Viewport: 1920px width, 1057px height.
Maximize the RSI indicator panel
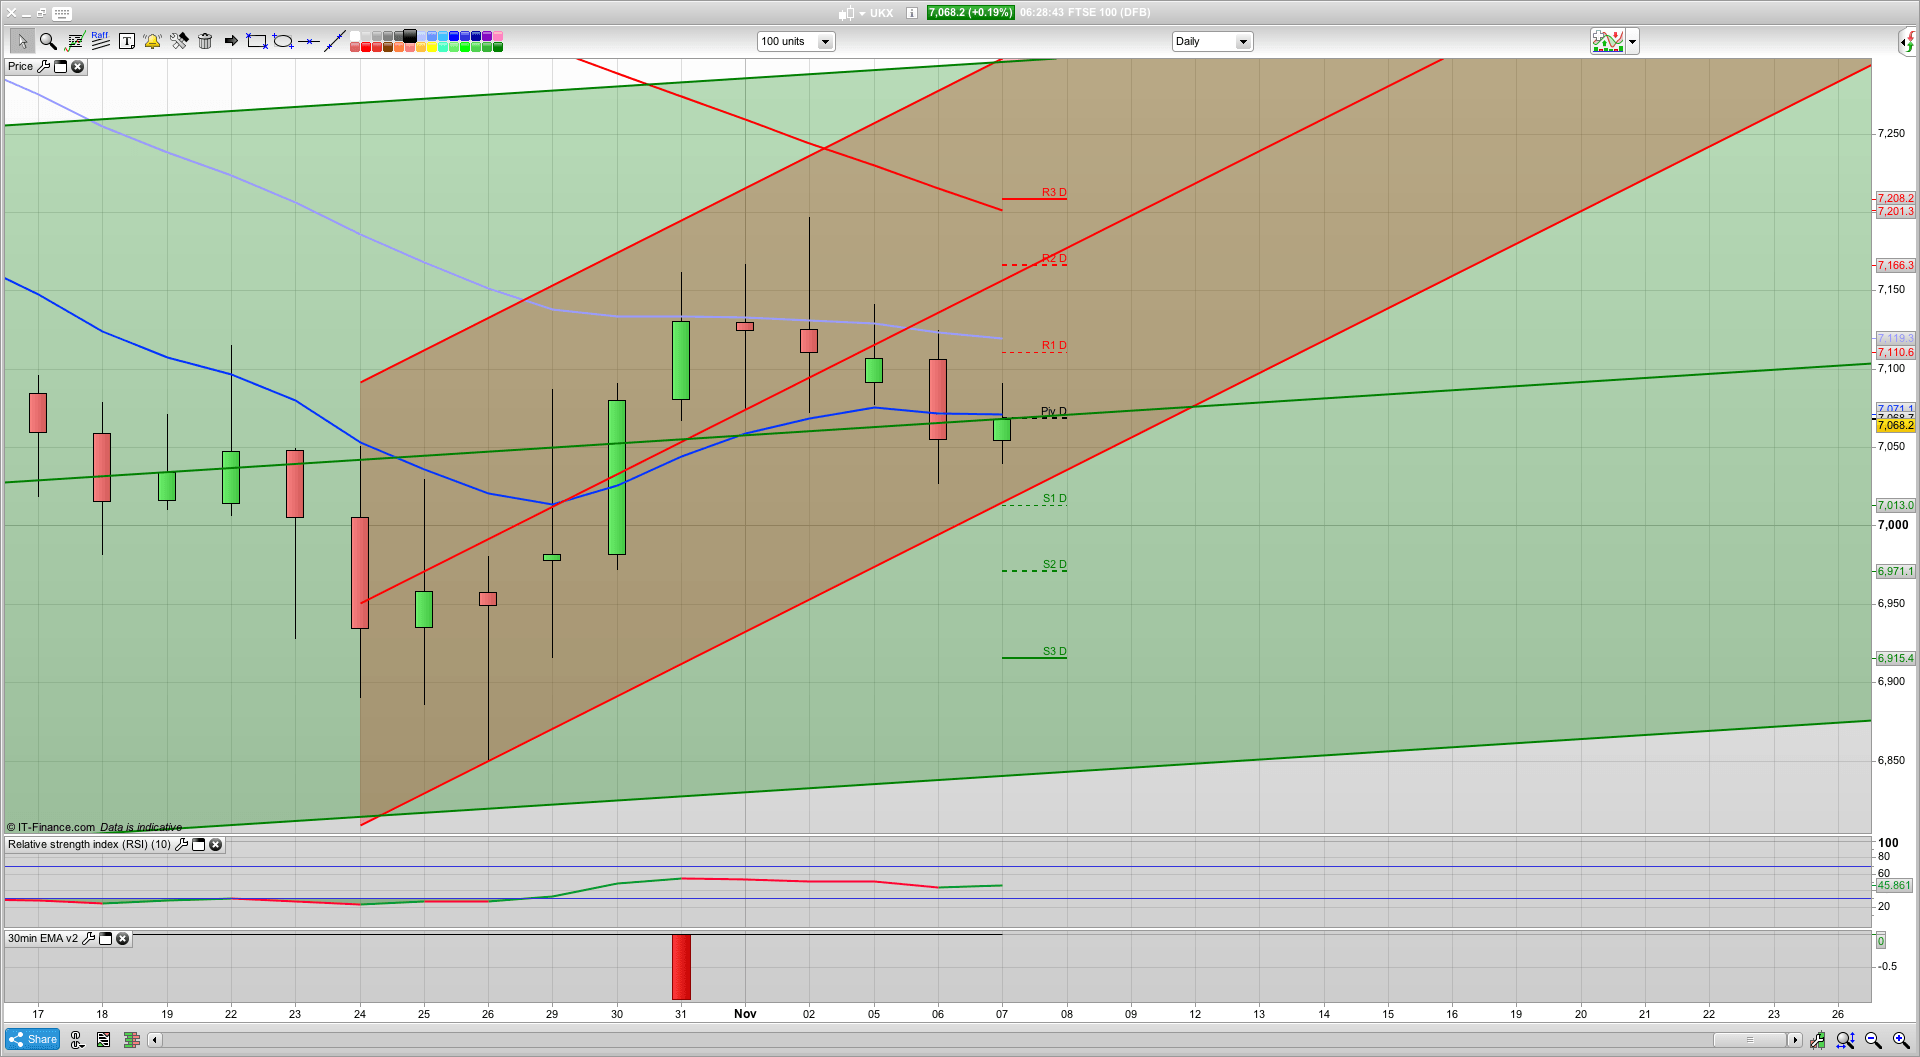(198, 844)
